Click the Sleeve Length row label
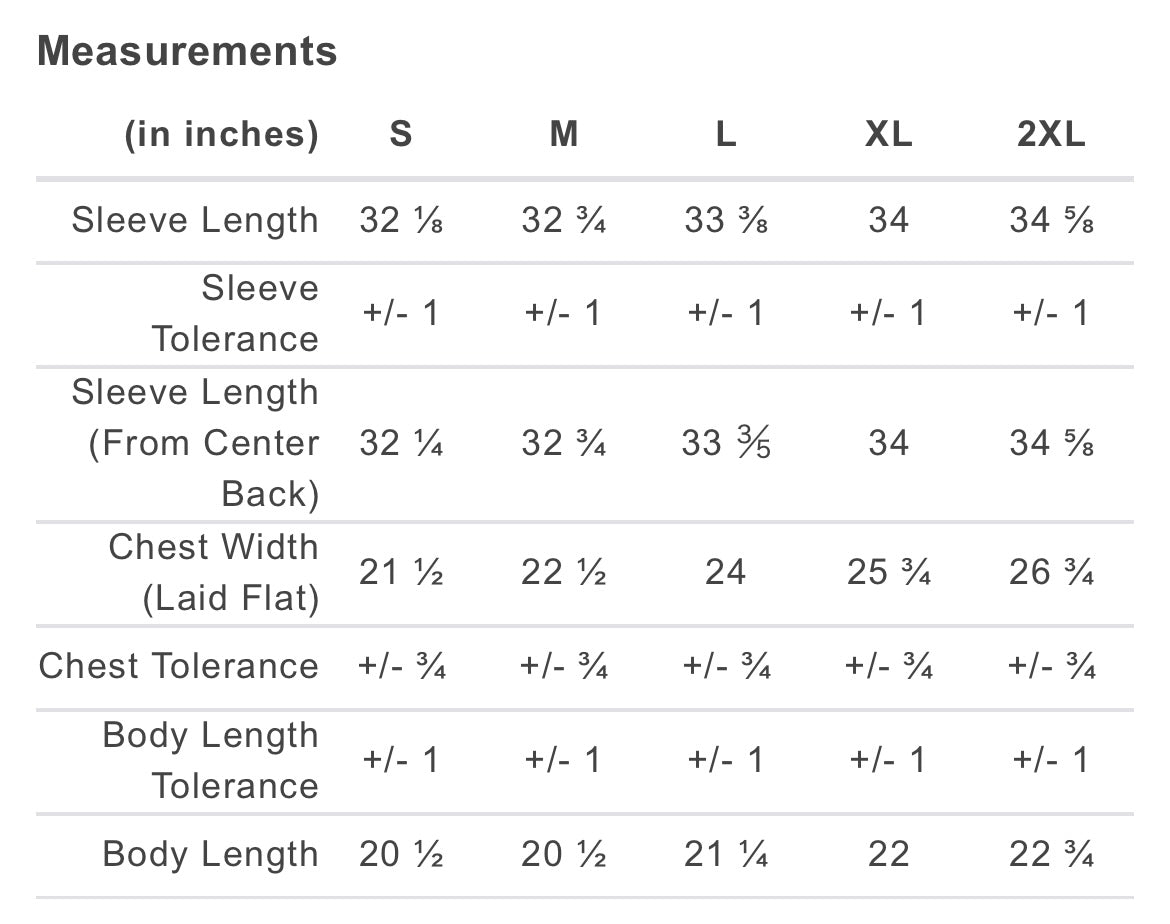Screen dimensions: 1170x924 (x=195, y=221)
